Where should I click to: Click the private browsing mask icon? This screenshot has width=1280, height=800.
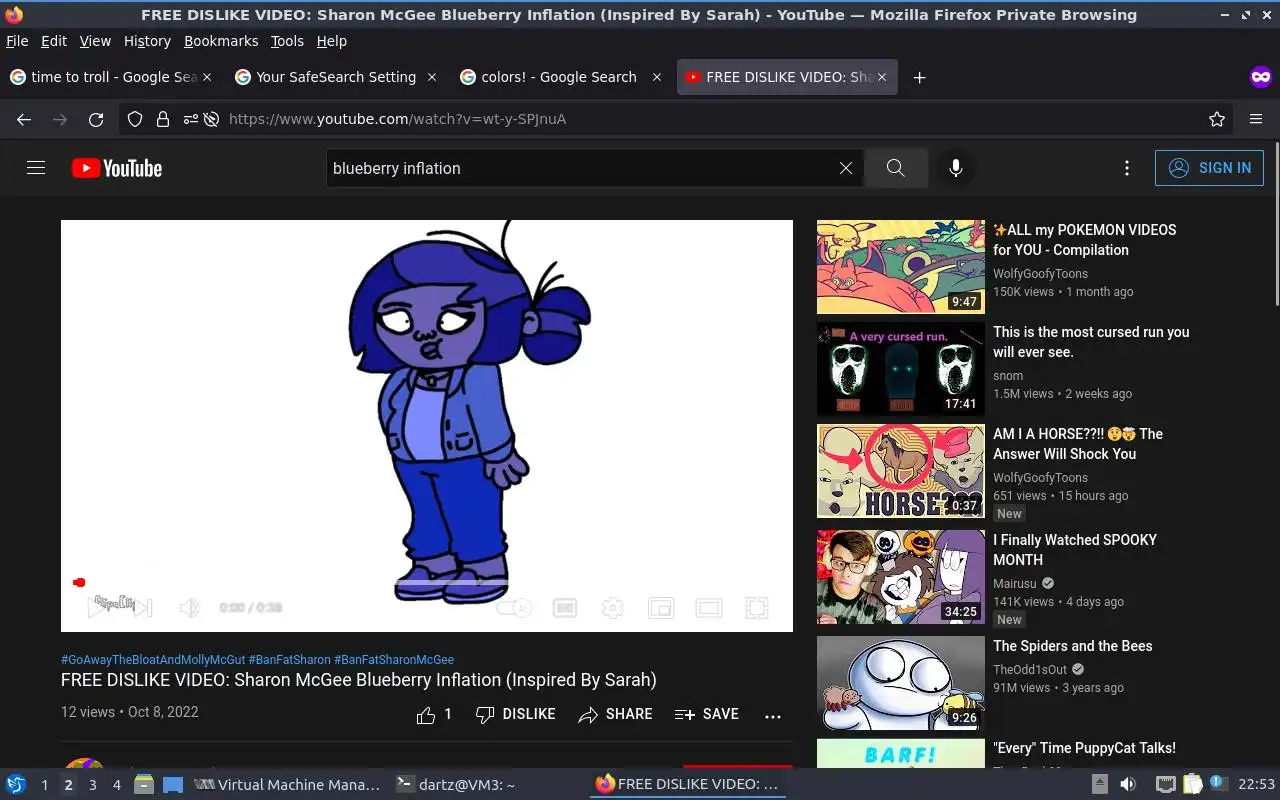point(1261,77)
